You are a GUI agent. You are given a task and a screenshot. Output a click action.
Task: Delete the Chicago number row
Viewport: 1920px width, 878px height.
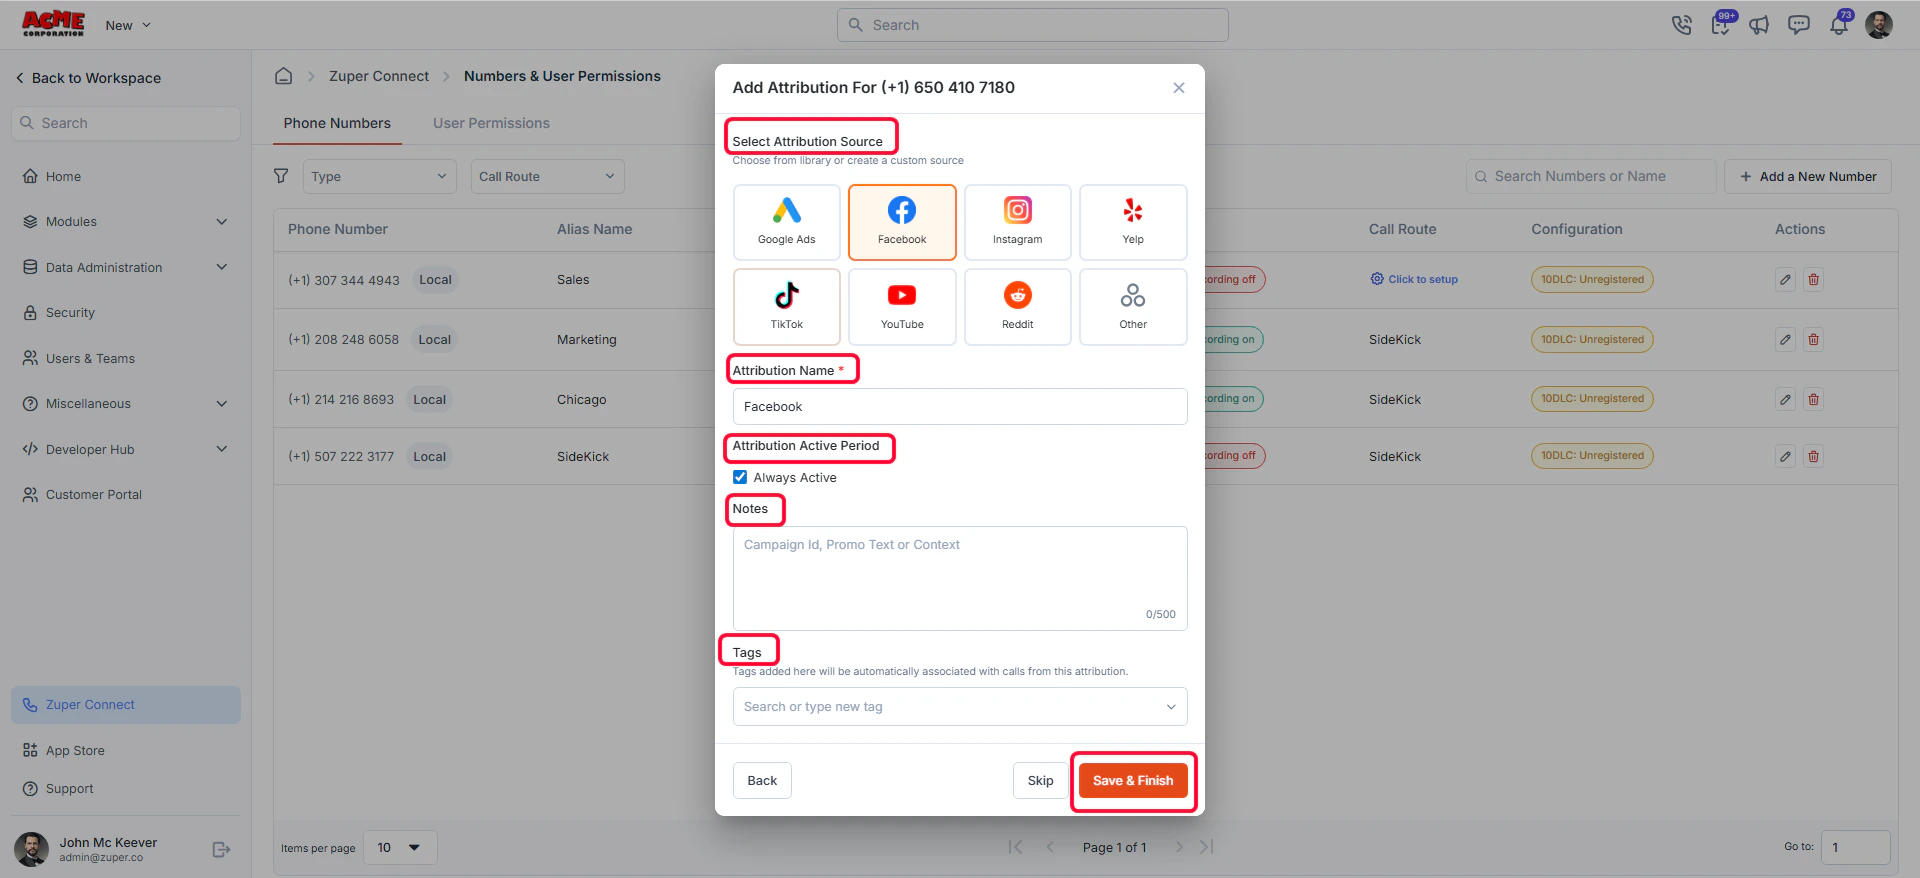1813,400
